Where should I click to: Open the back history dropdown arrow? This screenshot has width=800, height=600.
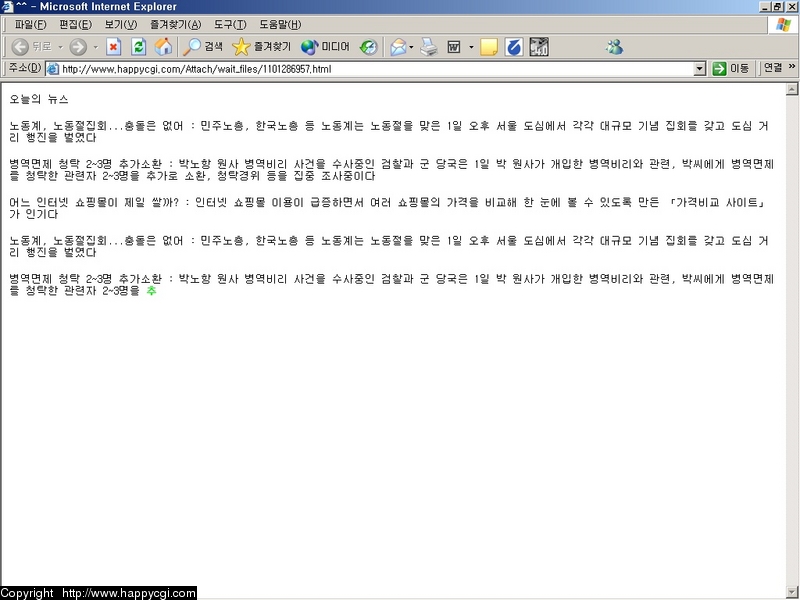[x=60, y=47]
